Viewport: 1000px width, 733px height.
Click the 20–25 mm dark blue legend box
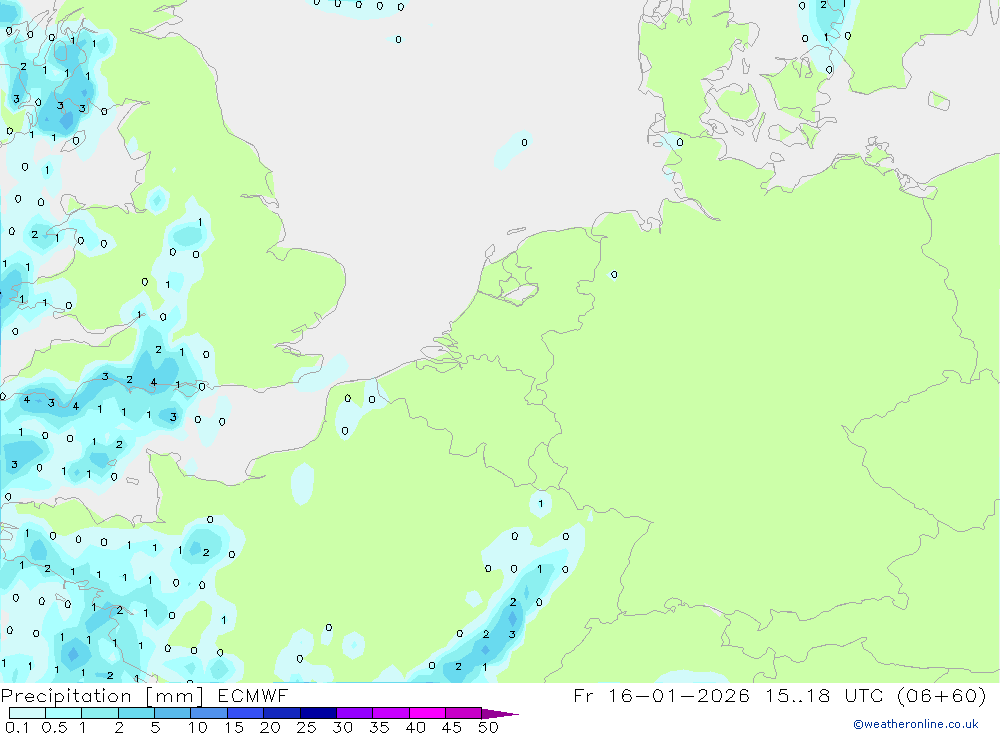[x=282, y=713]
